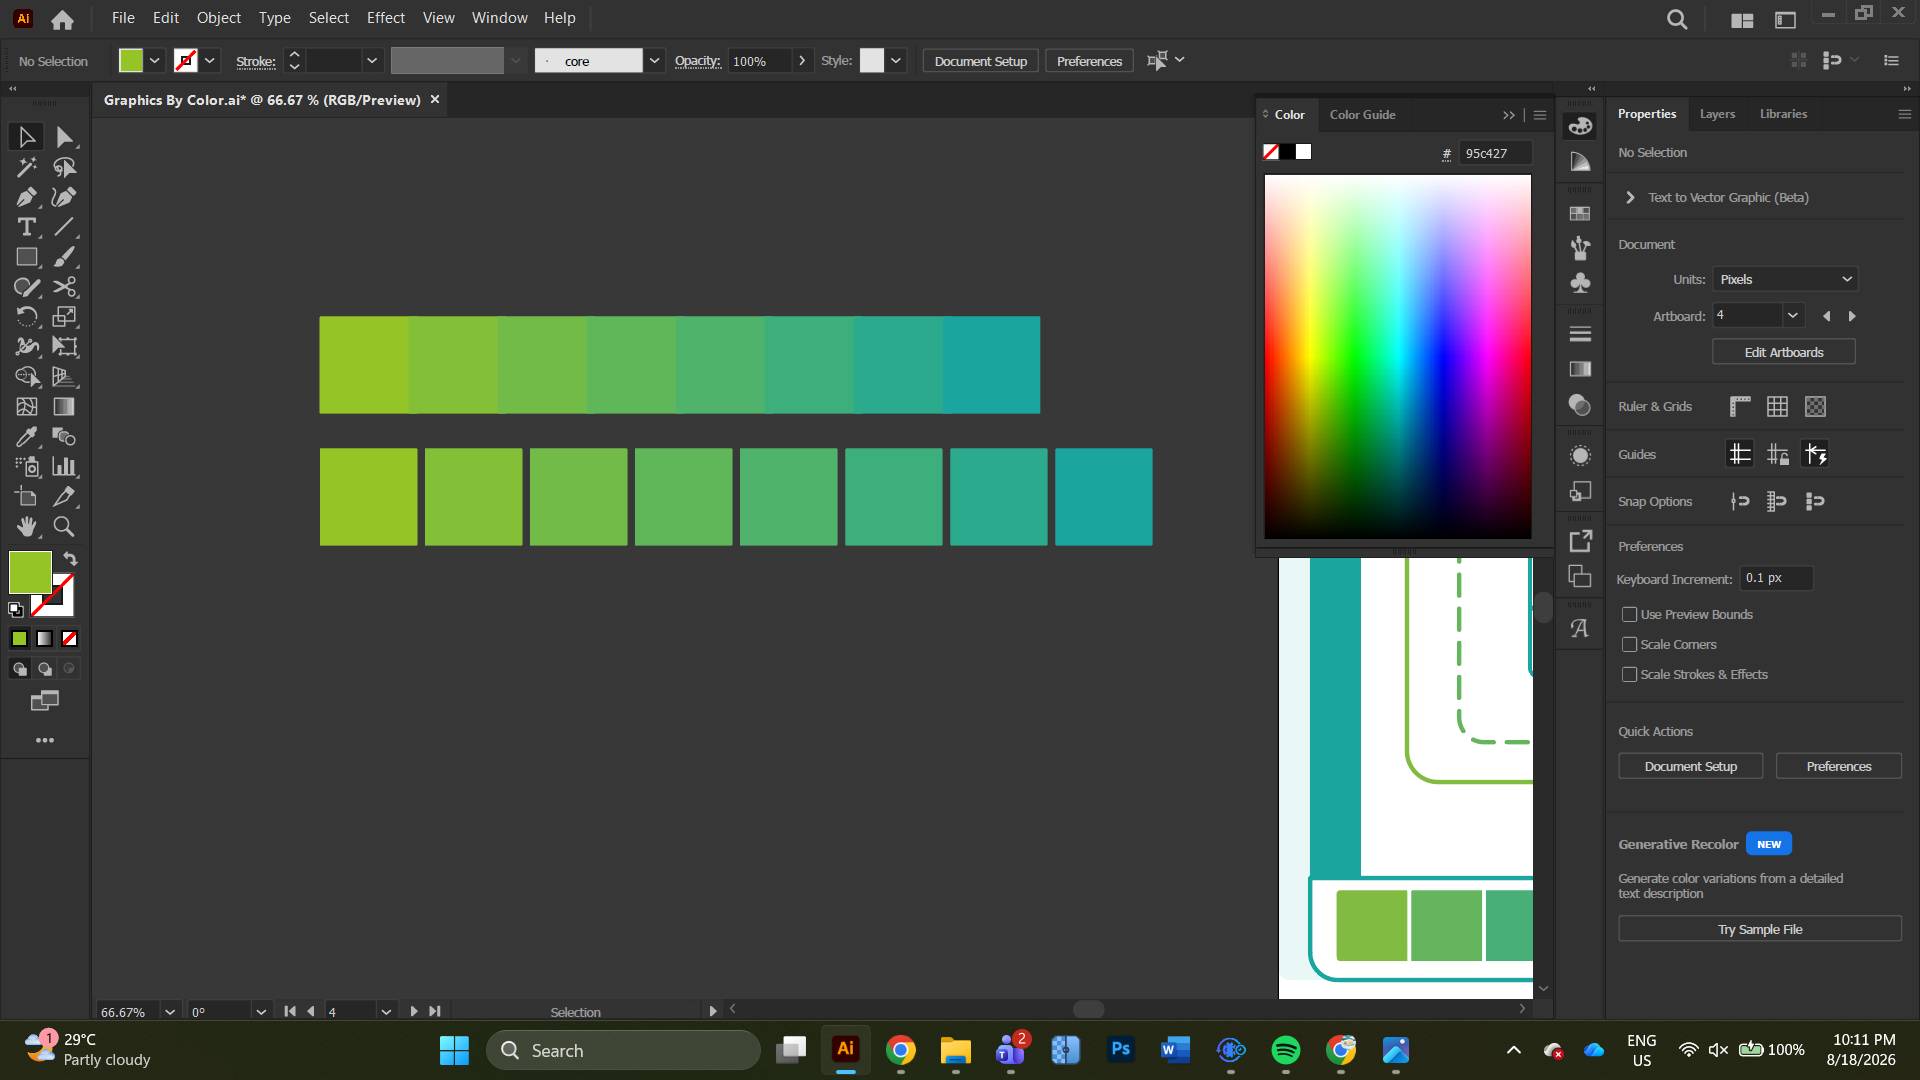Pick the Rectangle tool
This screenshot has height=1080, width=1920.
point(26,257)
